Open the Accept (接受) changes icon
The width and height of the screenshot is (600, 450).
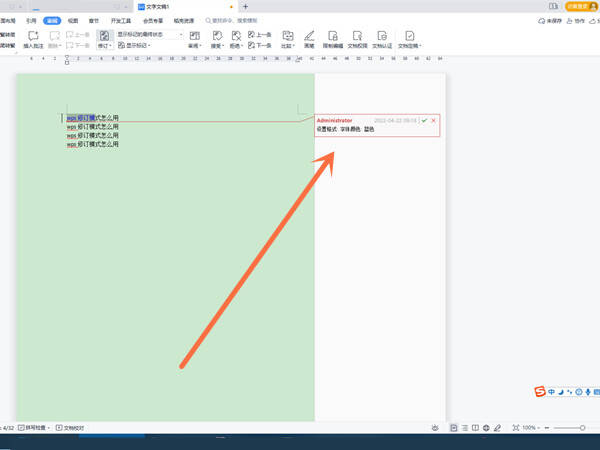point(217,36)
